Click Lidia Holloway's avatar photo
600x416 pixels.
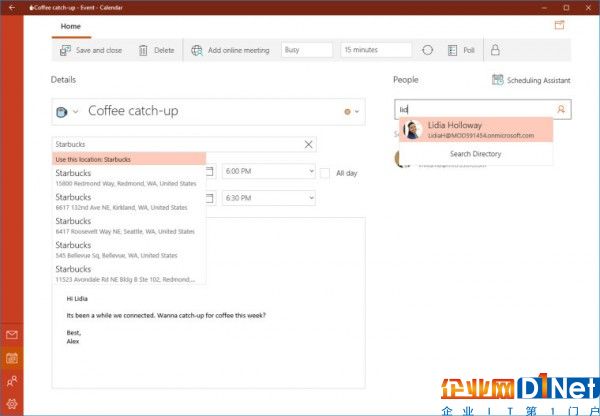[412, 130]
